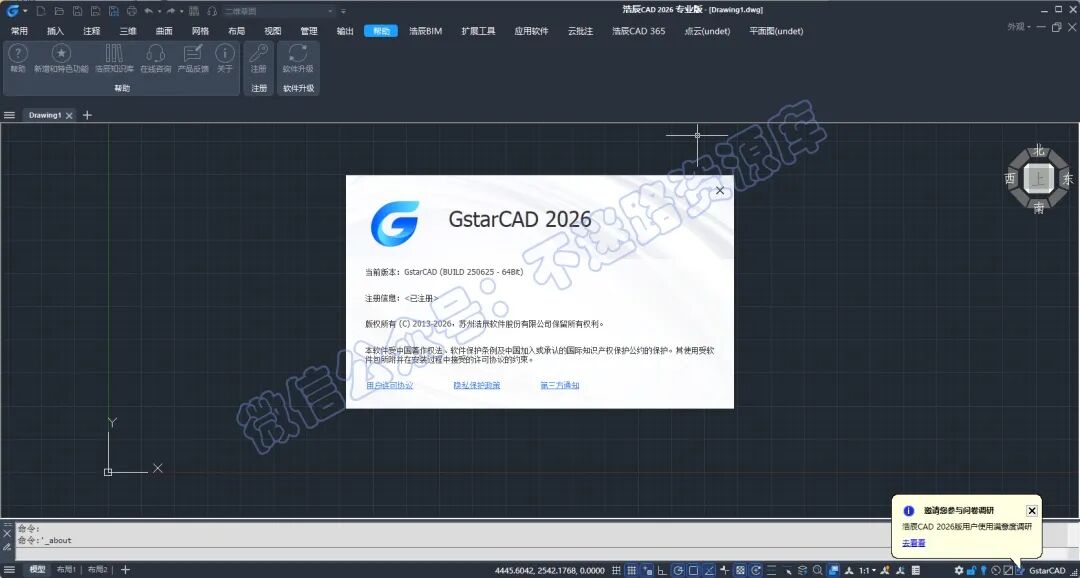Click the Undo arrow icon
Viewport: 1080px width, 578px height.
point(148,11)
